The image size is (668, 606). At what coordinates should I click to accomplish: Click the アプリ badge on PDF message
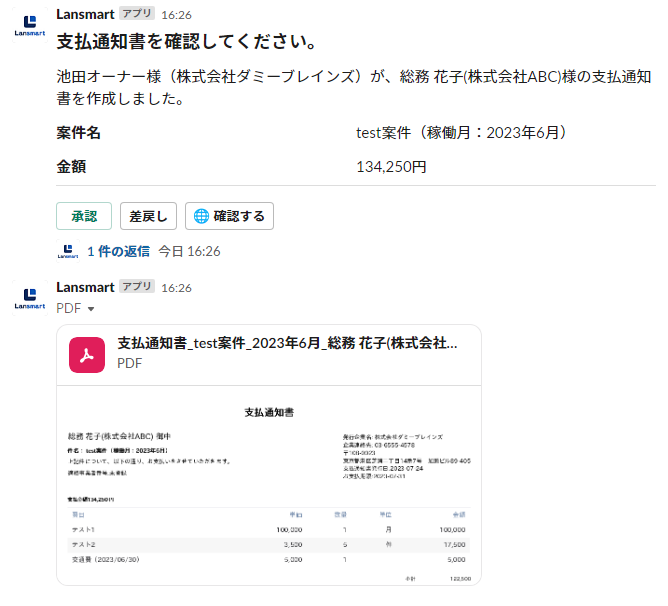click(x=137, y=286)
